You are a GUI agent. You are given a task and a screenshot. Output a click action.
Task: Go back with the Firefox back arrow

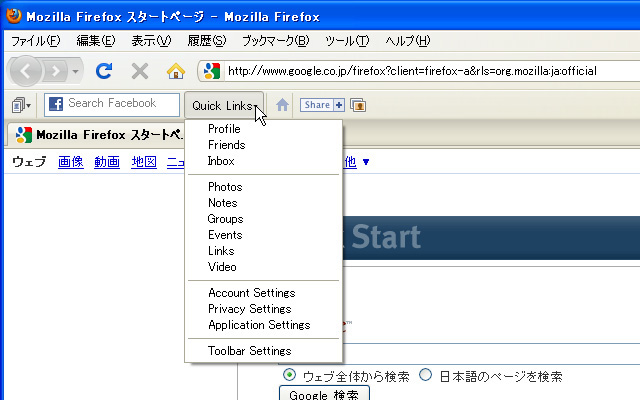pyautogui.click(x=25, y=71)
